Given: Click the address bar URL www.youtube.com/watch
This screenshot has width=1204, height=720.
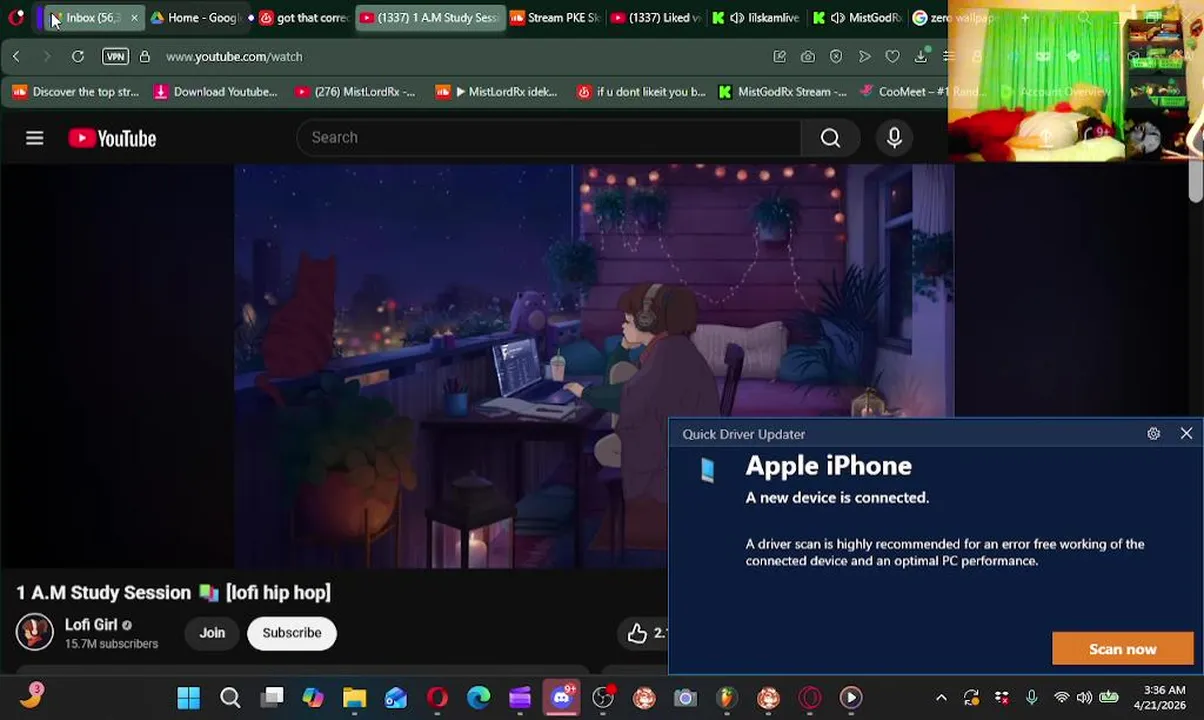Looking at the screenshot, I should click(234, 57).
